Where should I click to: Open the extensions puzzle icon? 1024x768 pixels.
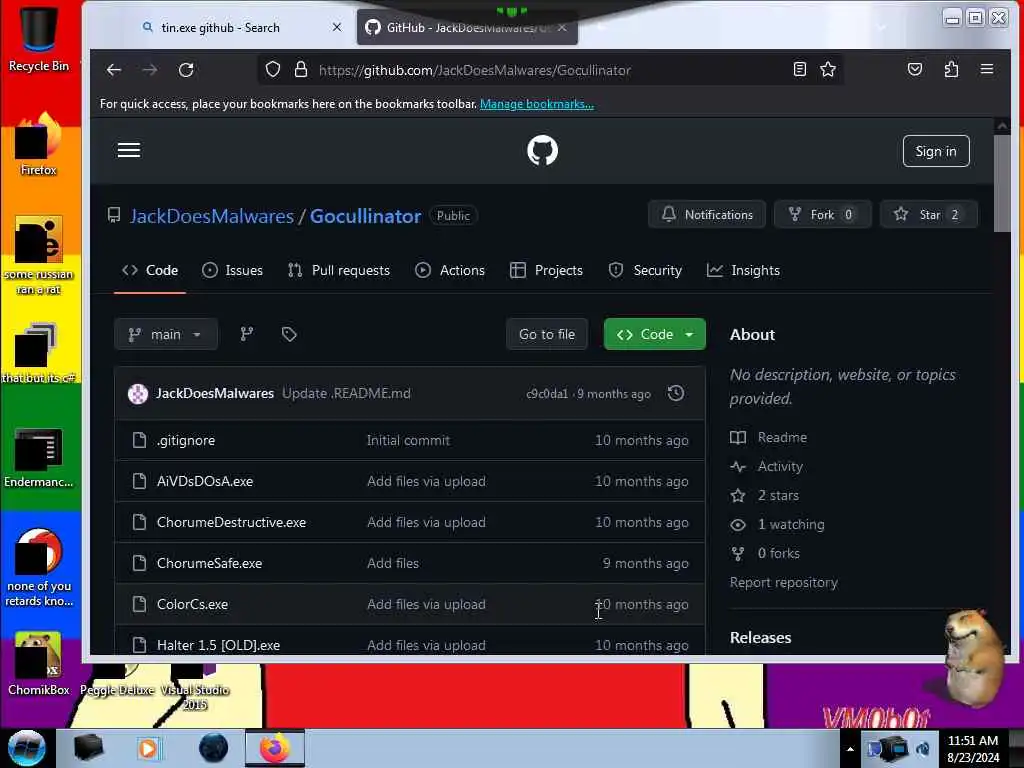point(952,69)
